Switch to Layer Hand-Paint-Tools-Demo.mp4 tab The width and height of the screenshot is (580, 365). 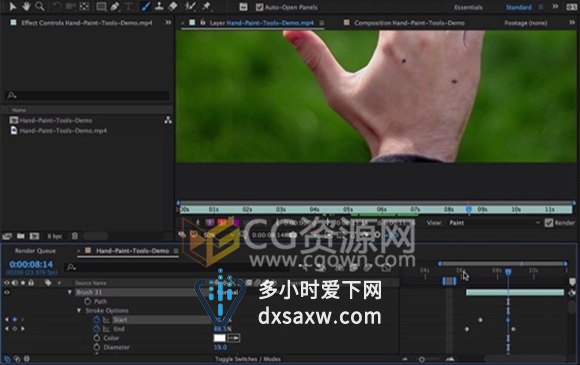click(262, 23)
